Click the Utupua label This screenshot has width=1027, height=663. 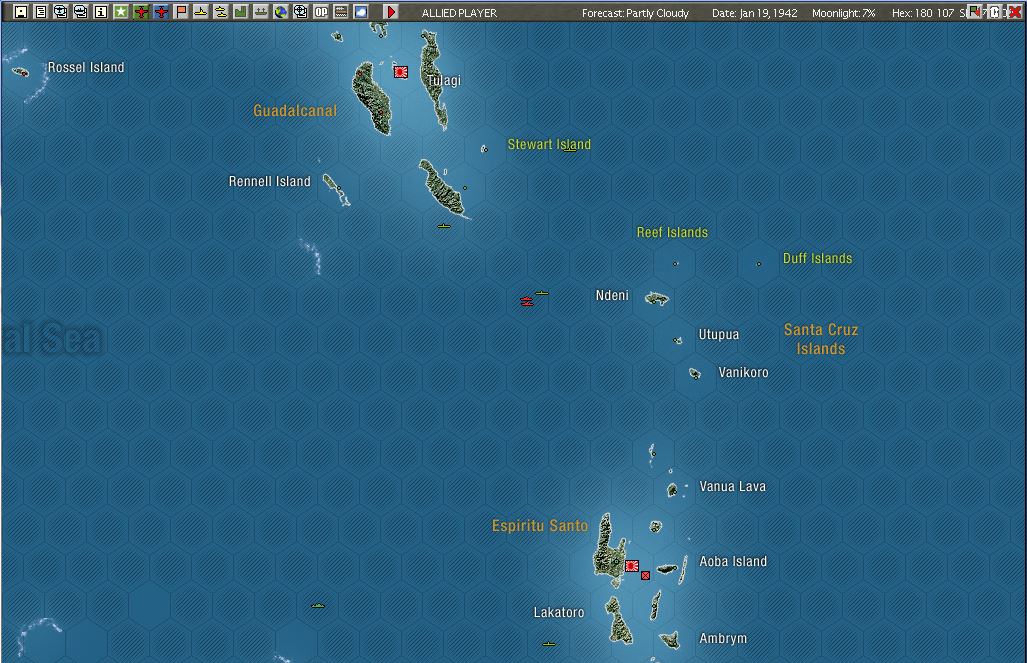[719, 334]
